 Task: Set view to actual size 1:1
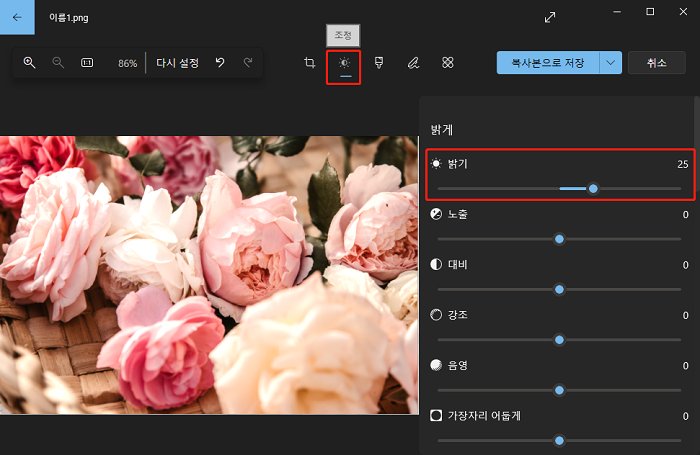(x=87, y=63)
